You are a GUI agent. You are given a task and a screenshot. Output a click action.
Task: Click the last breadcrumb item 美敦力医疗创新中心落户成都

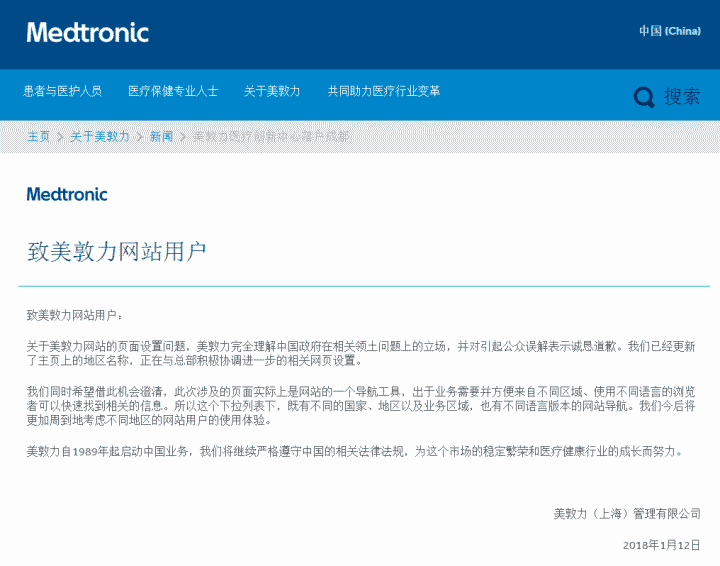tap(271, 136)
